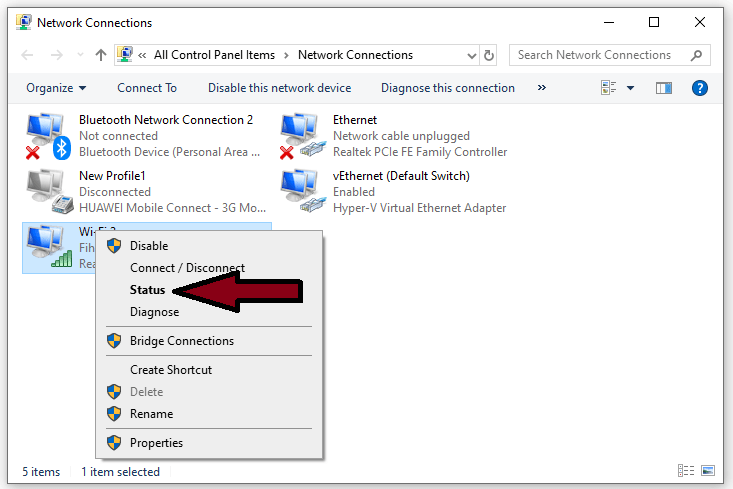The width and height of the screenshot is (733, 489).
Task: Choose Connect / Disconnect in context menu
Action: (x=209, y=268)
